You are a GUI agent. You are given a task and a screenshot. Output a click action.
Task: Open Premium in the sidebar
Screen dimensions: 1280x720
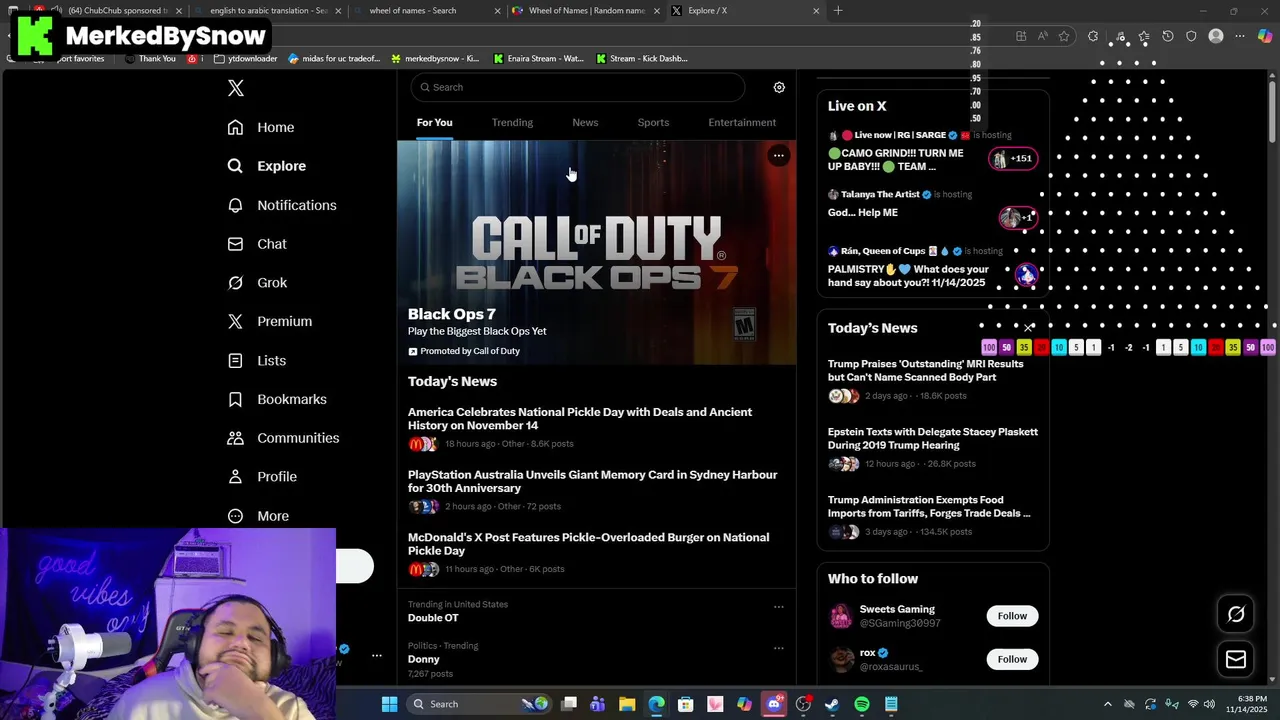[x=270, y=321]
